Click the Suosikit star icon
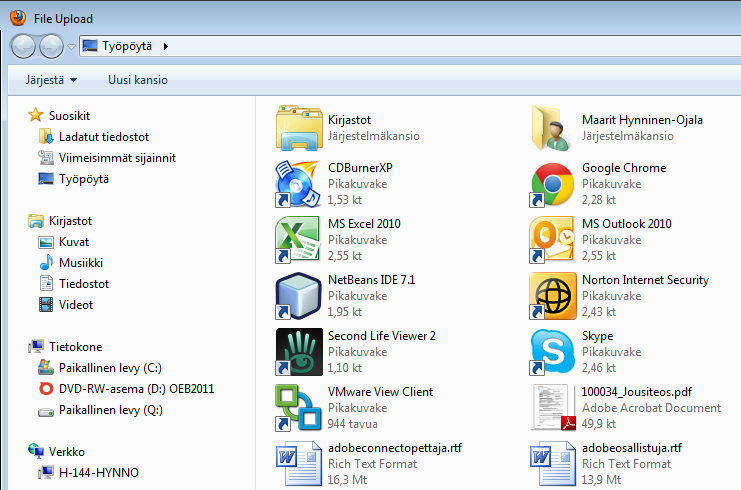 coord(35,115)
